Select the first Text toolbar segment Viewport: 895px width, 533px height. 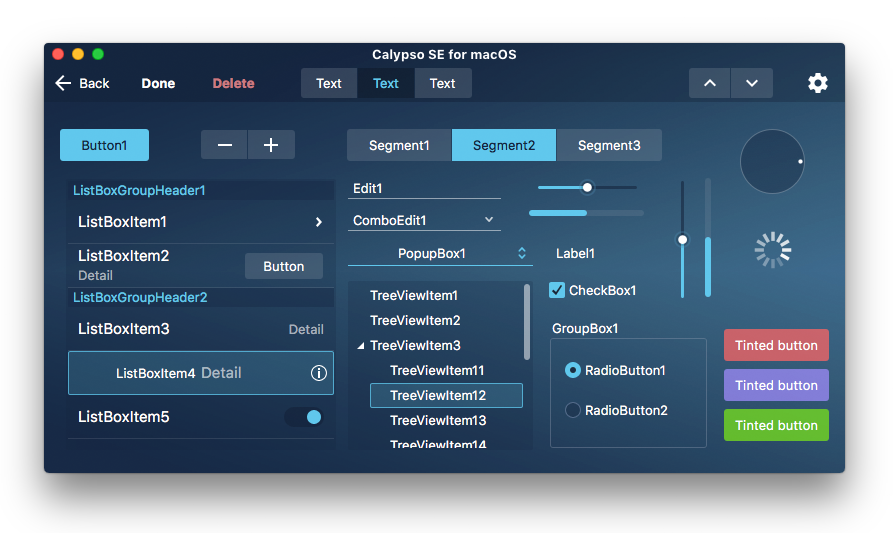(x=329, y=83)
